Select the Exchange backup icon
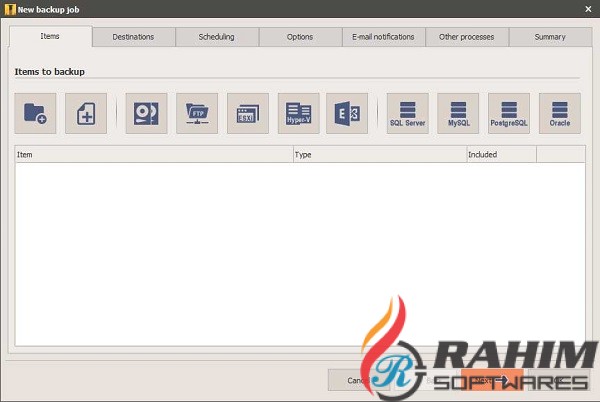Image resolution: width=600 pixels, height=402 pixels. pos(347,113)
